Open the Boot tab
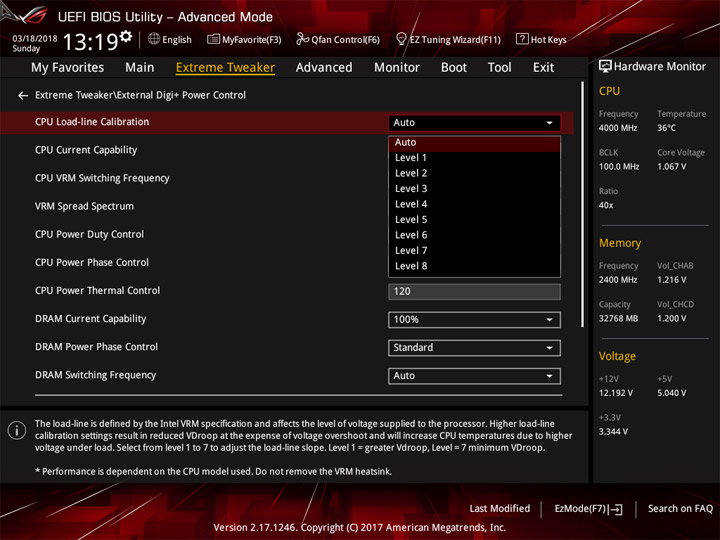The height and width of the screenshot is (540, 720). point(454,68)
